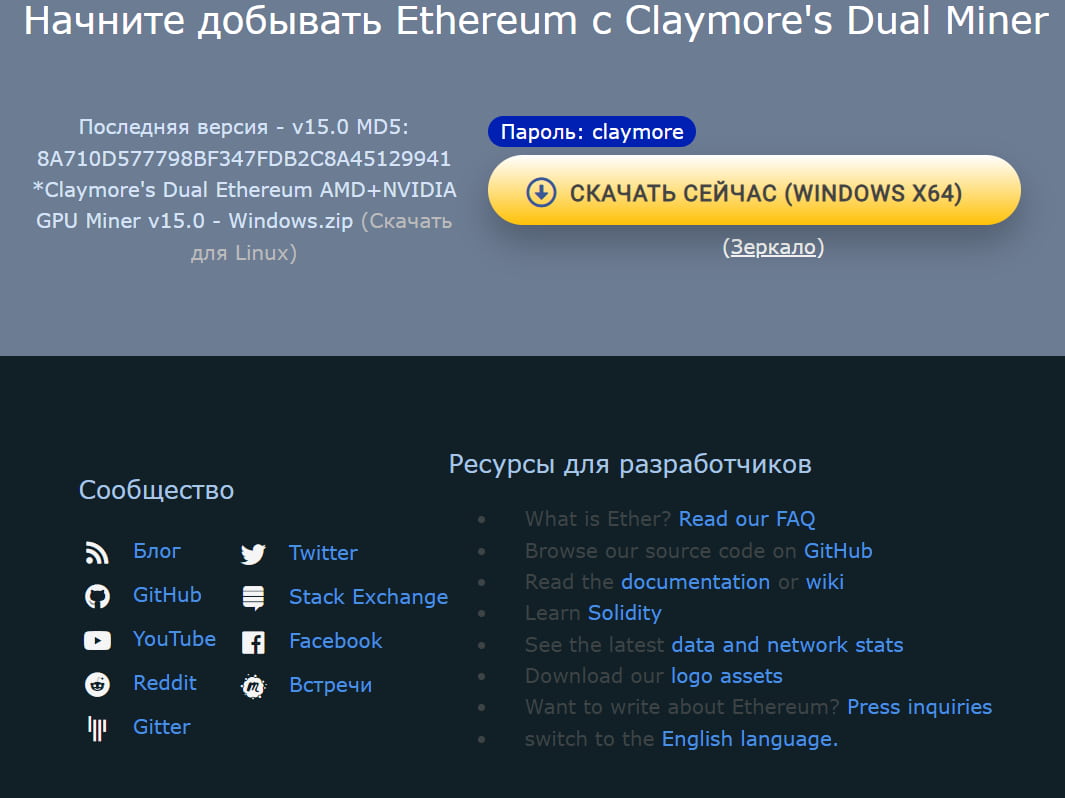Screen dimensions: 1065x798
Task: Open the Twitter link
Action: click(323, 553)
